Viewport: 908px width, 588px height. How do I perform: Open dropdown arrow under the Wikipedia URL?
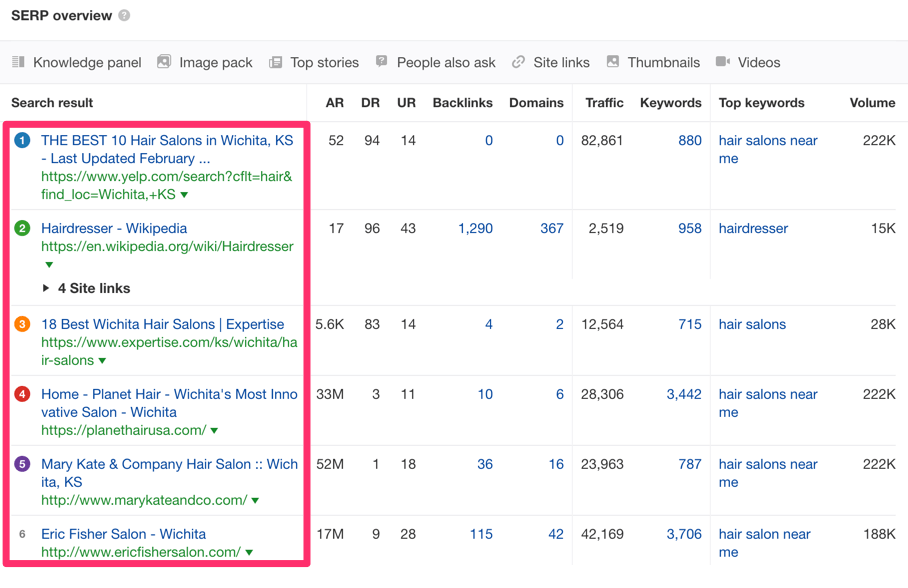click(x=49, y=265)
